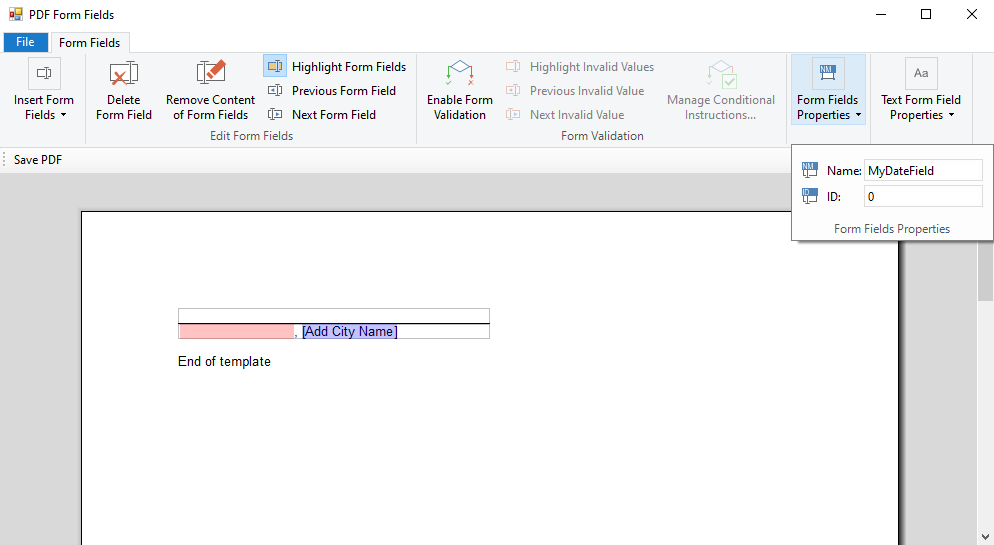Click the empty top table cell
The image size is (994, 545).
coord(333,316)
